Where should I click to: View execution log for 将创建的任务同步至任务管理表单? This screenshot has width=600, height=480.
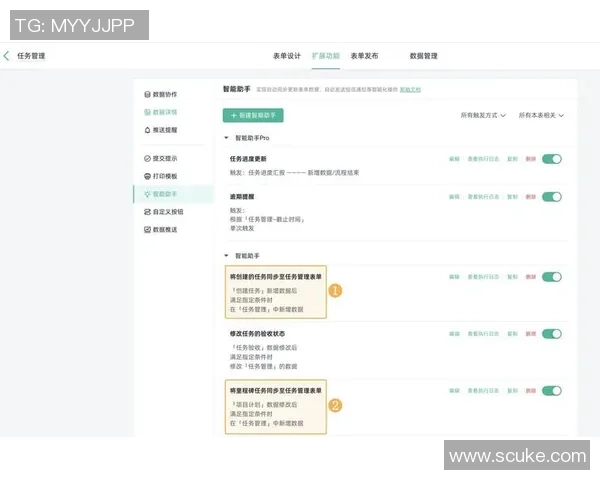(483, 277)
